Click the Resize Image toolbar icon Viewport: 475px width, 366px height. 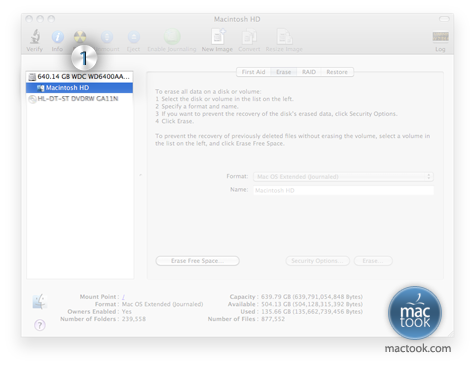click(284, 36)
